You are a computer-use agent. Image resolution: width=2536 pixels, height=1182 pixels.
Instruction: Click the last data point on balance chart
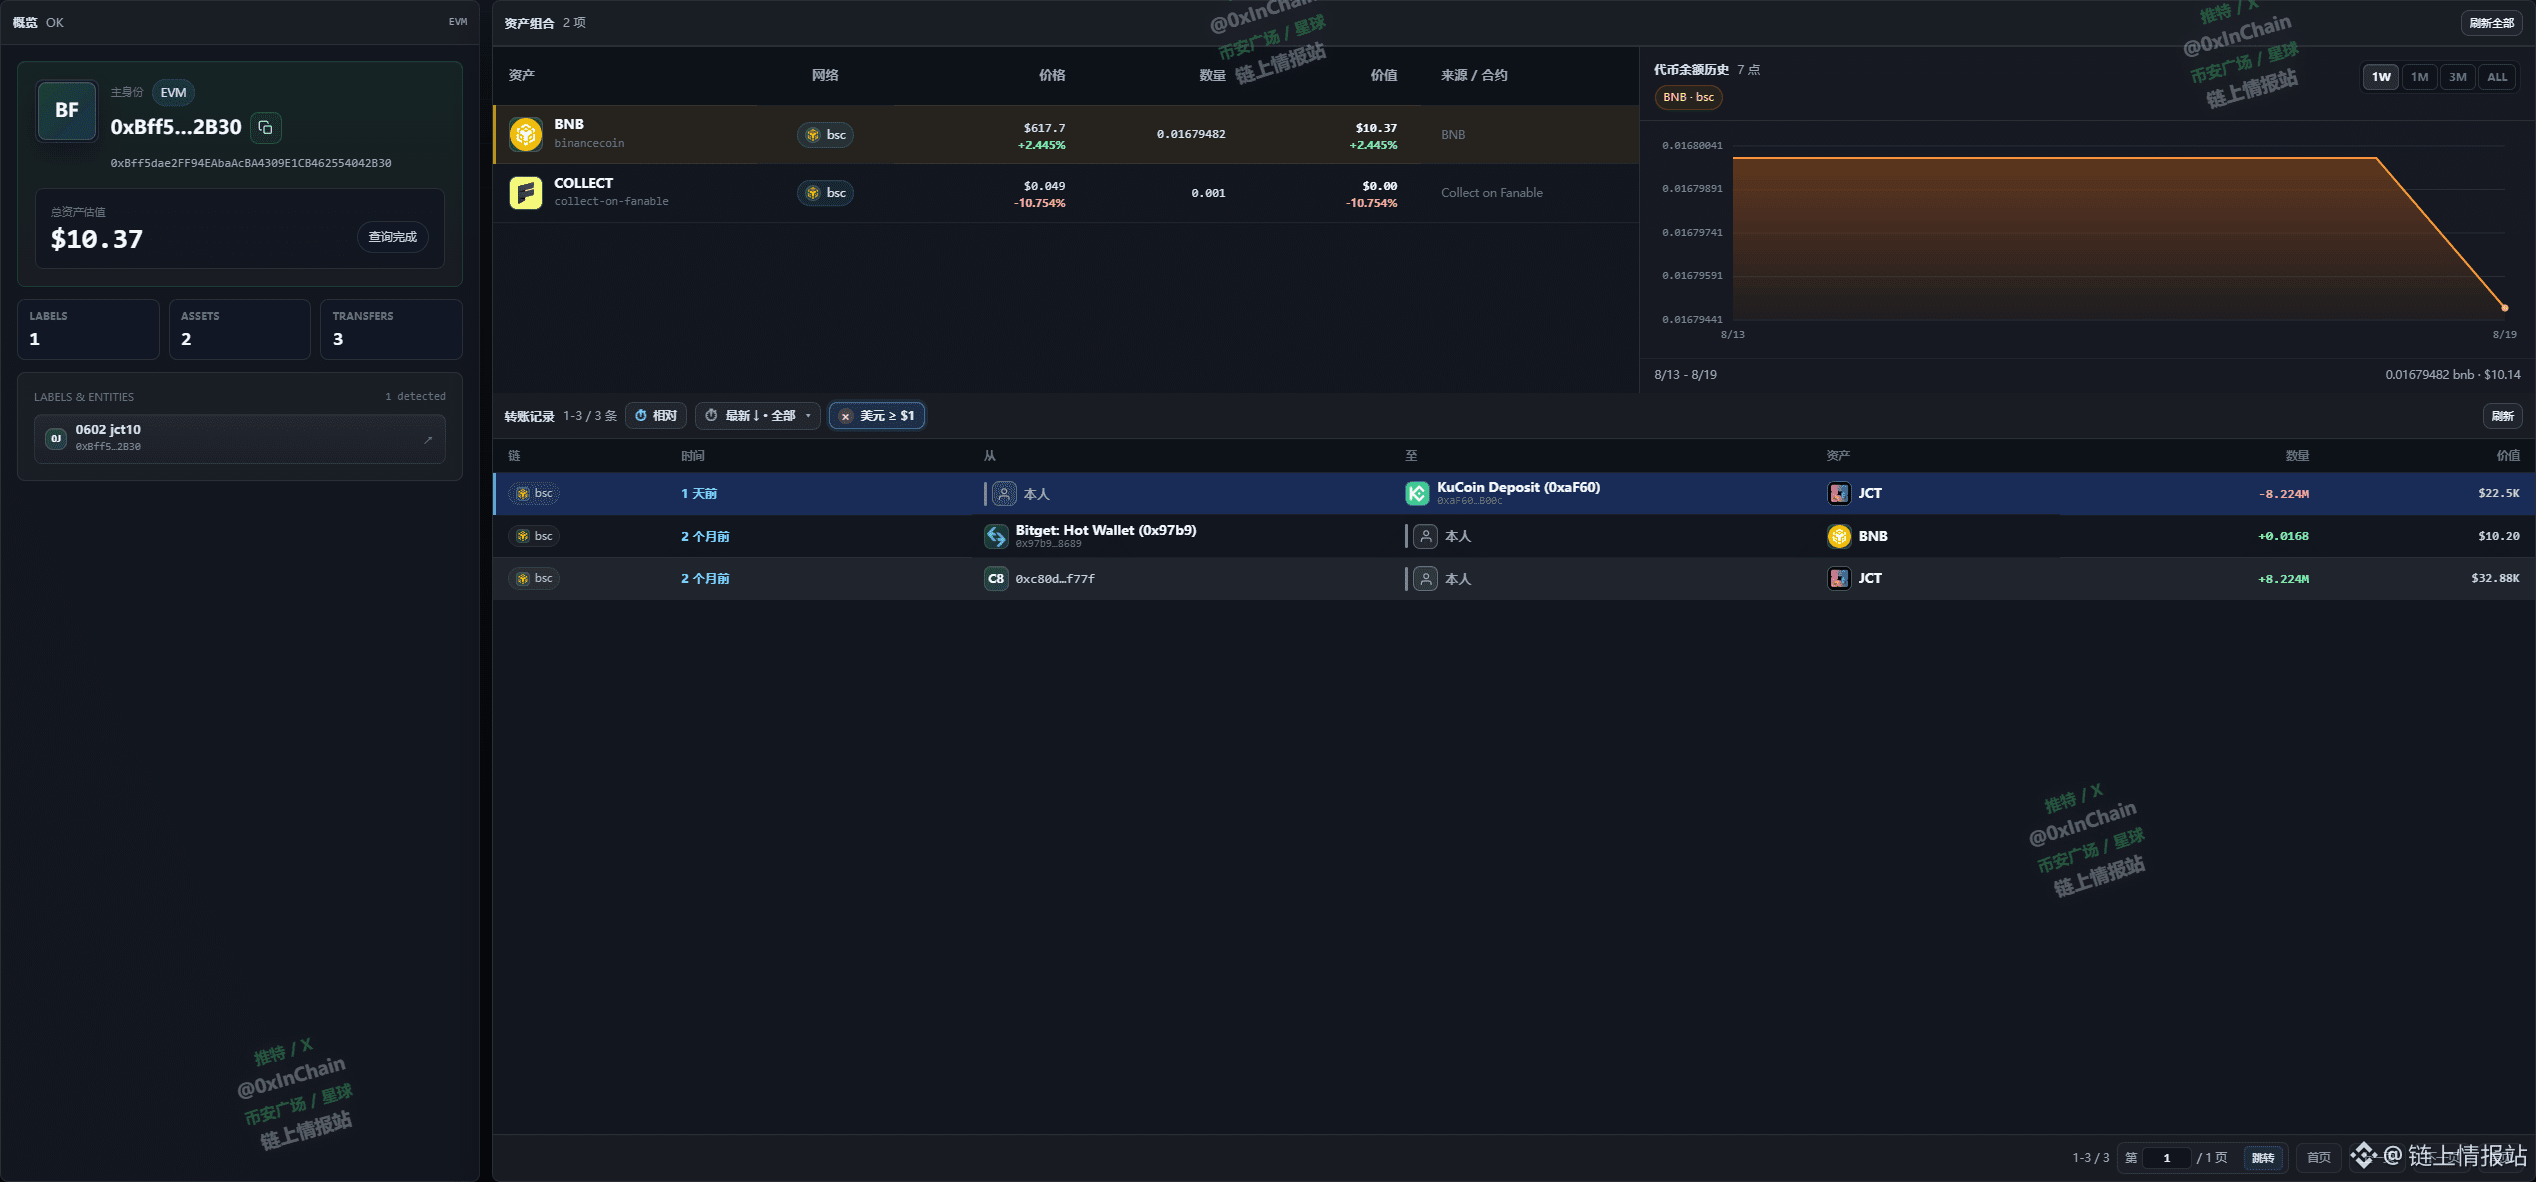[2505, 308]
